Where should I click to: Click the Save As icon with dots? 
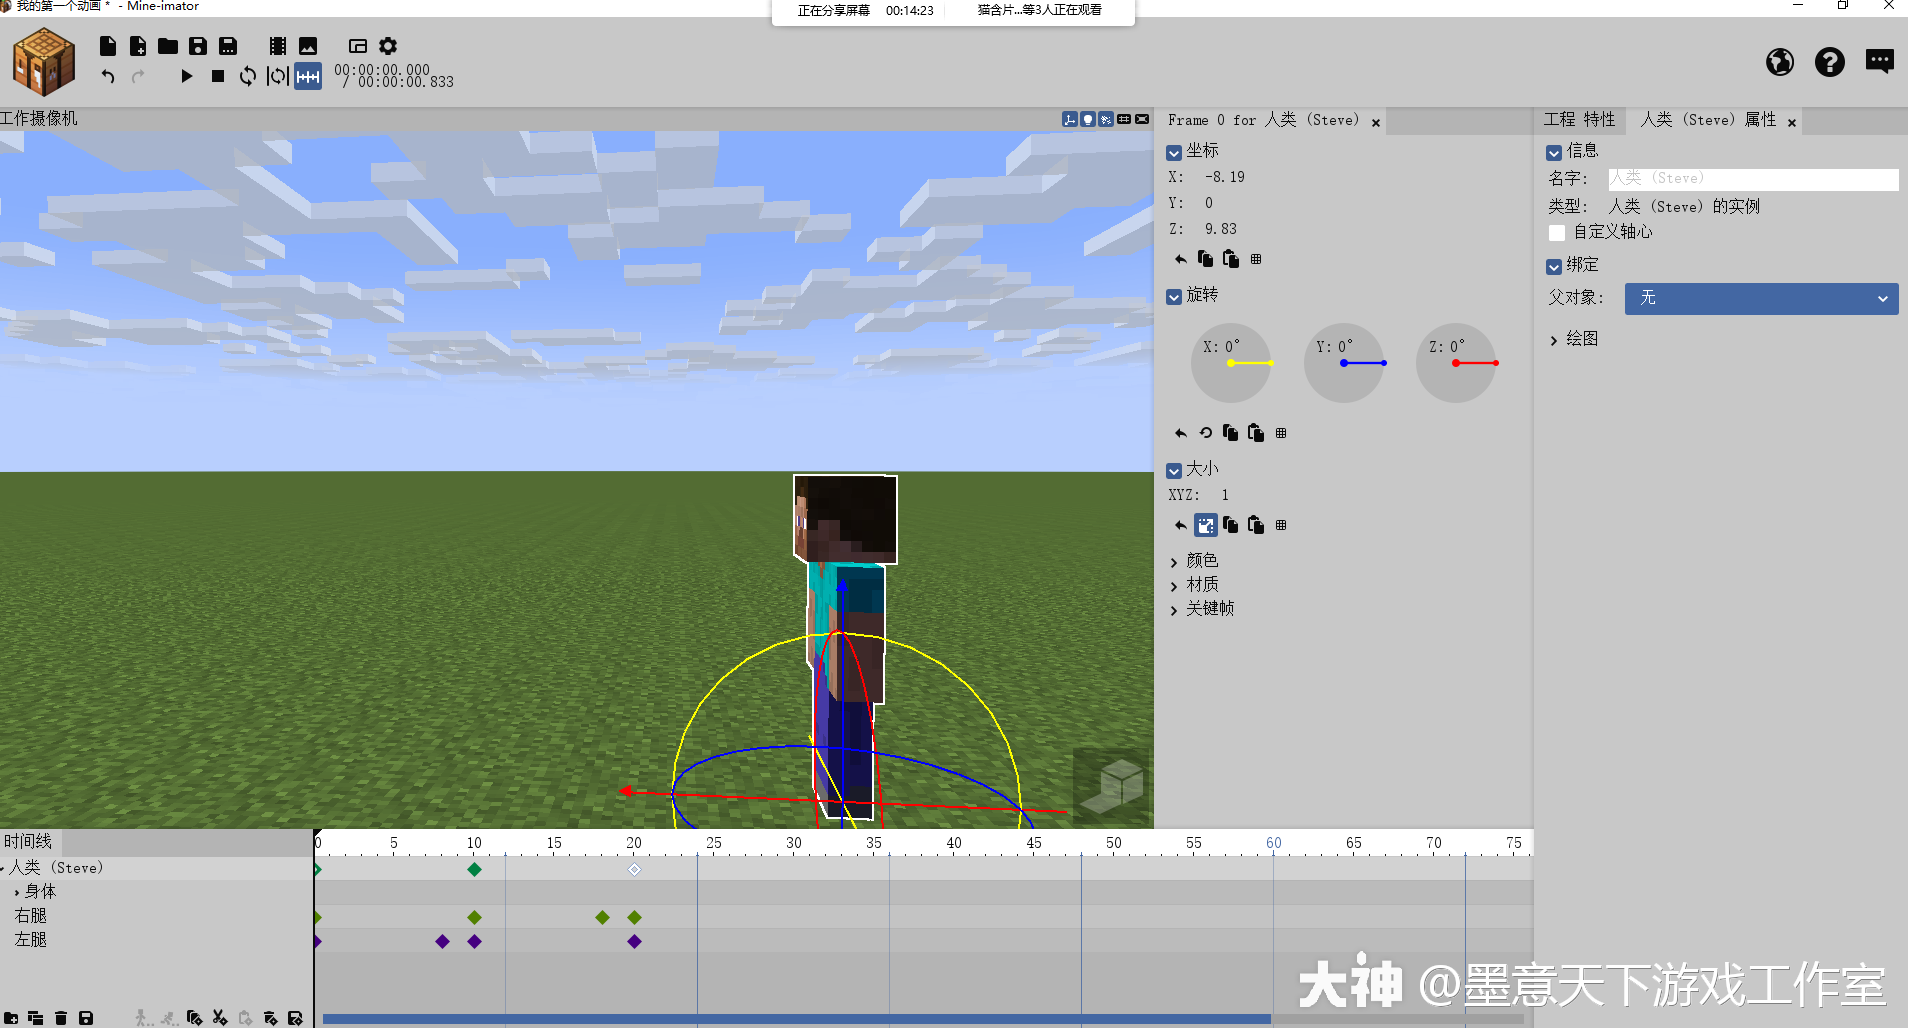click(228, 46)
